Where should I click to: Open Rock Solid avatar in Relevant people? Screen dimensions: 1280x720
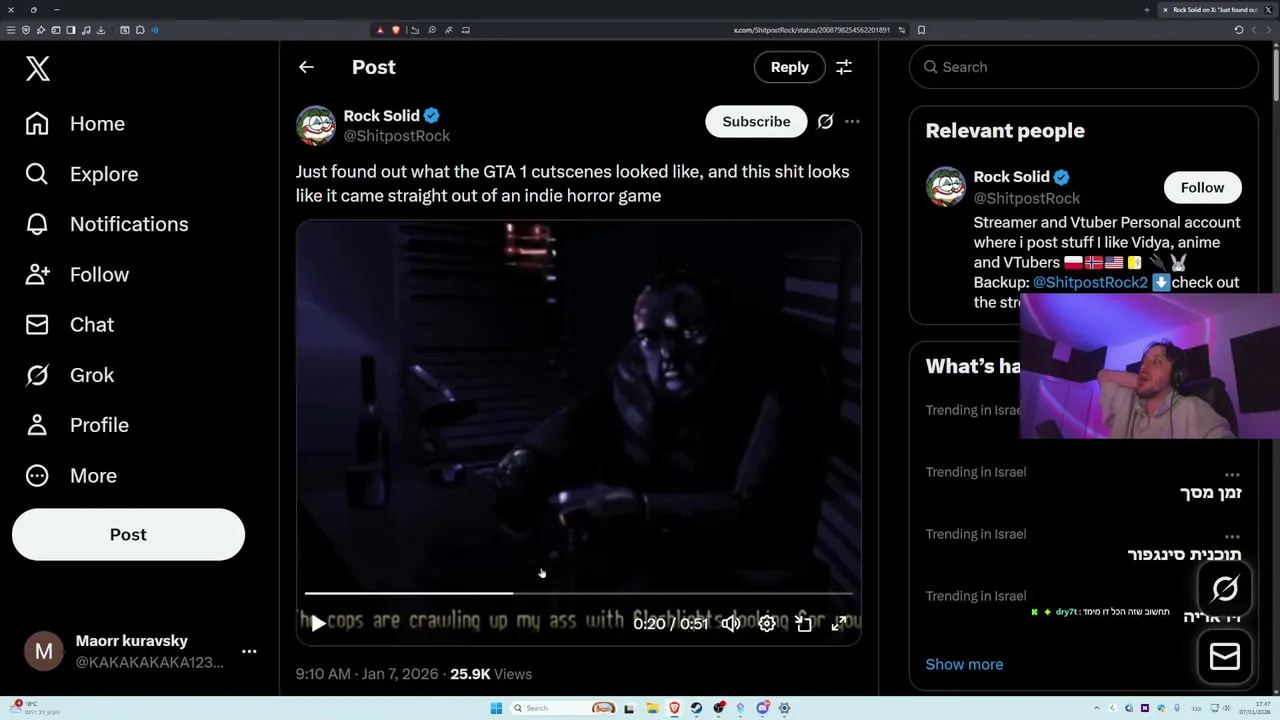pos(945,187)
